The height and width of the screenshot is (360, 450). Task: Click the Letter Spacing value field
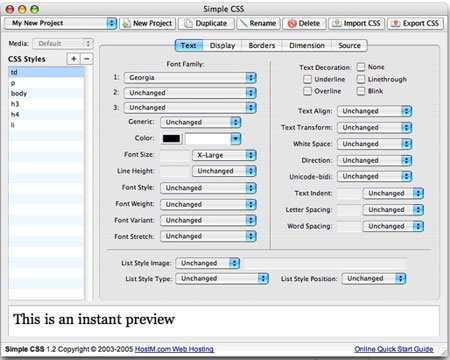coord(349,210)
